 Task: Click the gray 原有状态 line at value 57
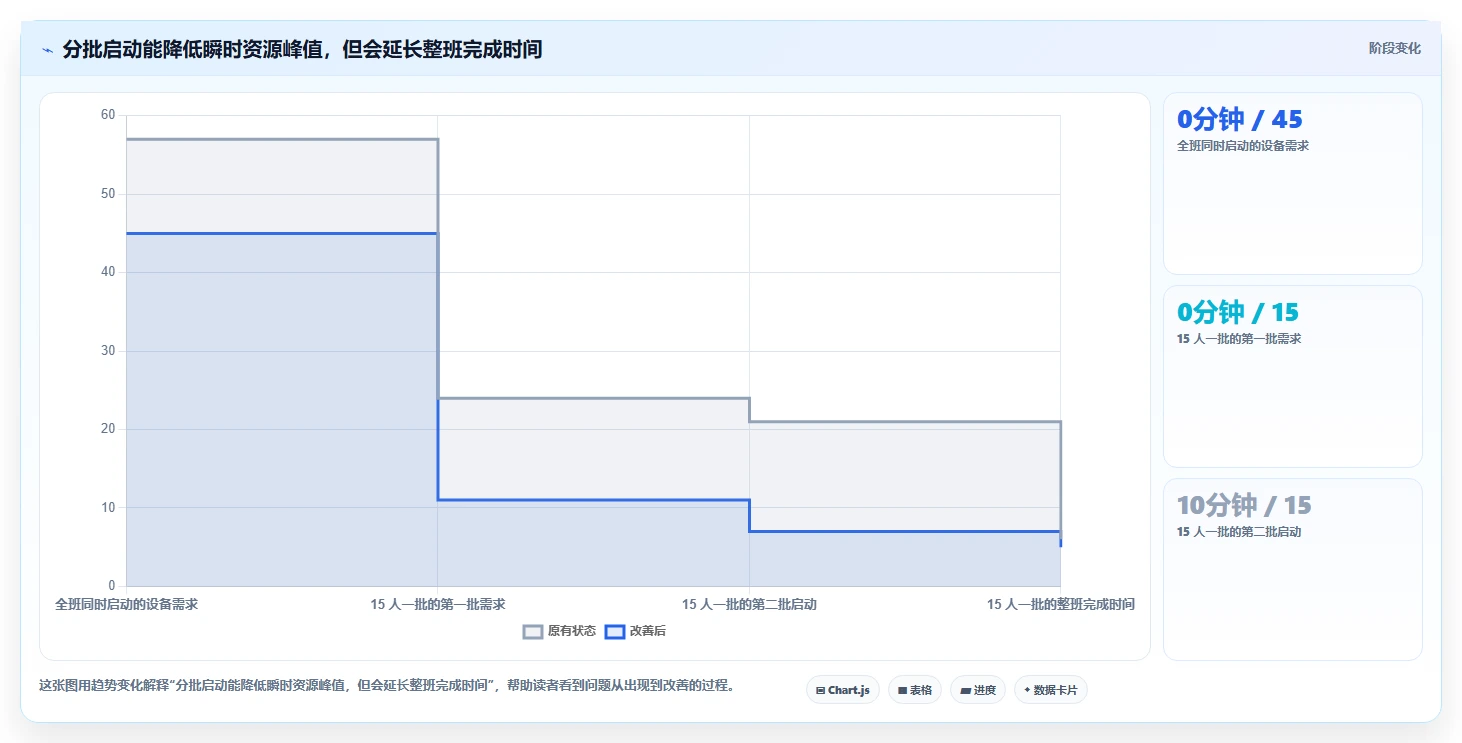tap(282, 139)
